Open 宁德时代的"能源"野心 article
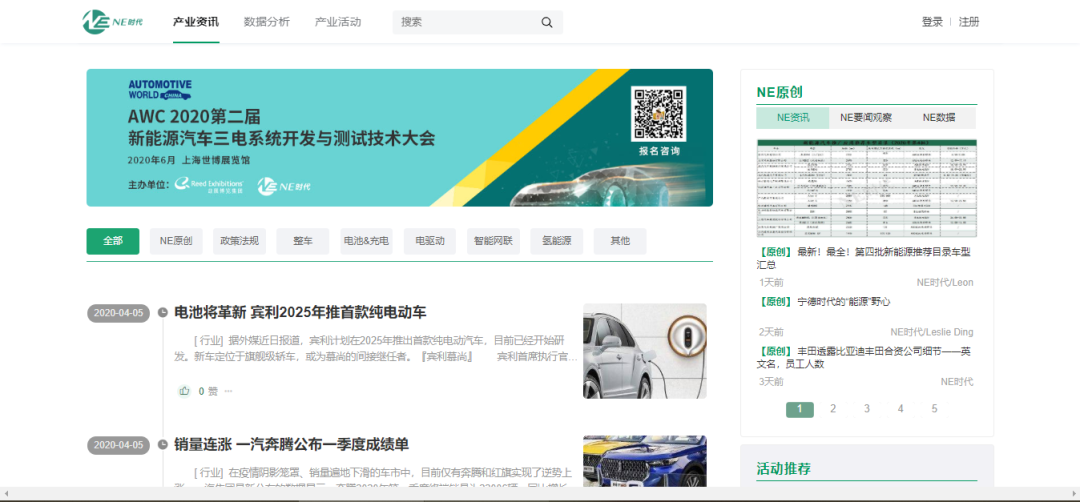 click(824, 302)
